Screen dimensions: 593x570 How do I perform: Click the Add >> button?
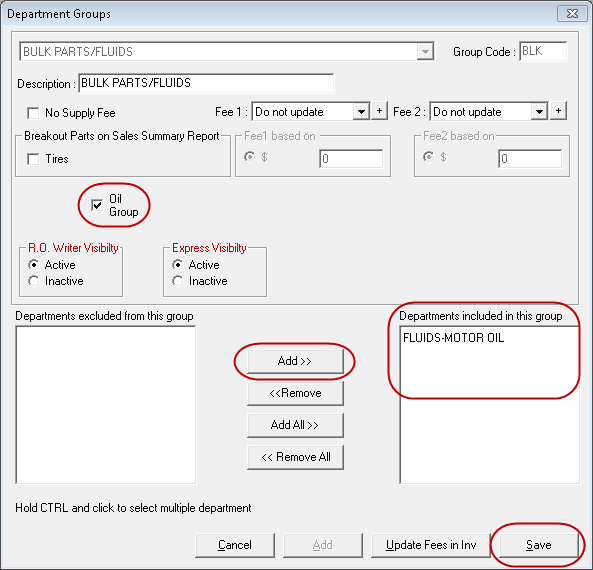(x=295, y=361)
